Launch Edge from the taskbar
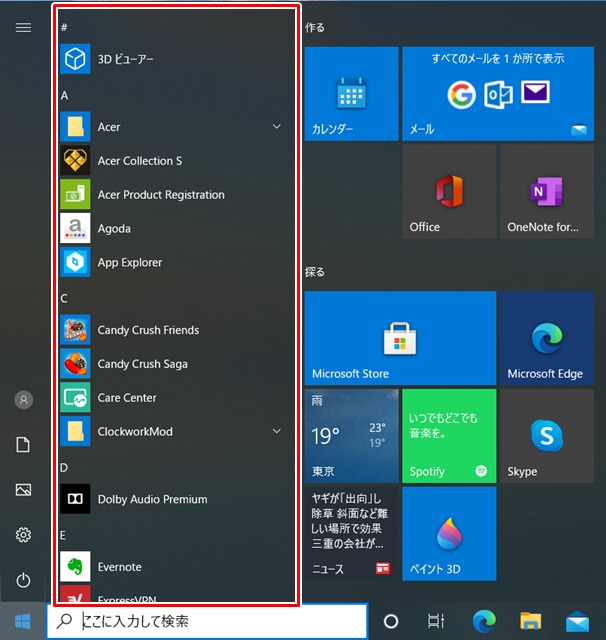 [484, 621]
